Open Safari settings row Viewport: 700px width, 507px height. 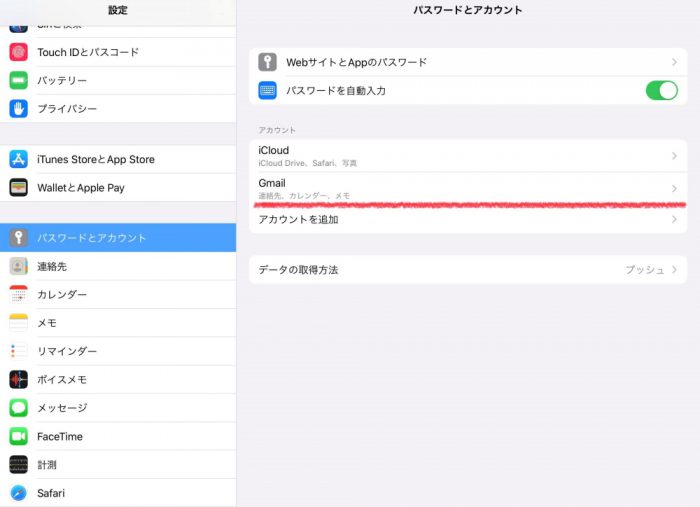pyautogui.click(x=118, y=493)
